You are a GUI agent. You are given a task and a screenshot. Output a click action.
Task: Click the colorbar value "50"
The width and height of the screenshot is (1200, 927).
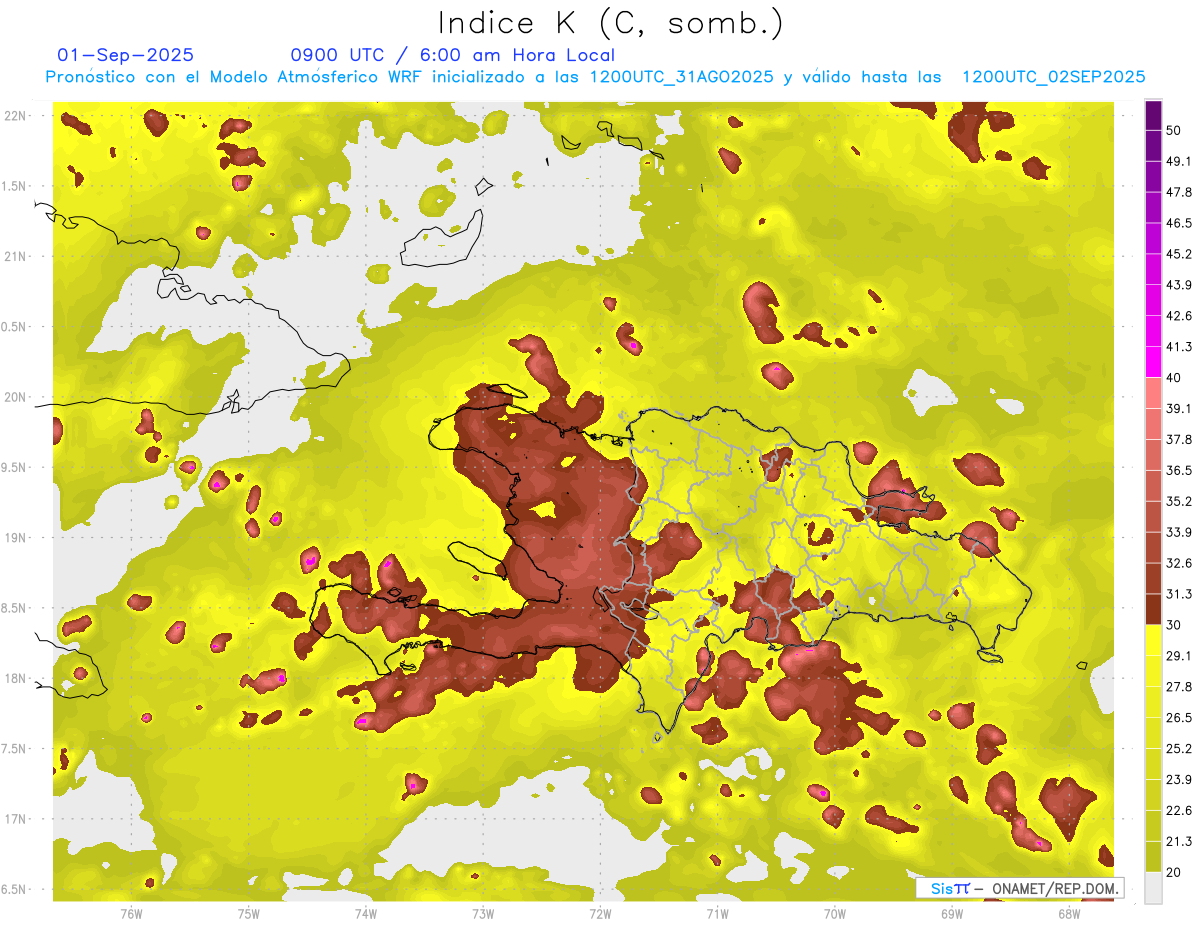pos(1175,131)
